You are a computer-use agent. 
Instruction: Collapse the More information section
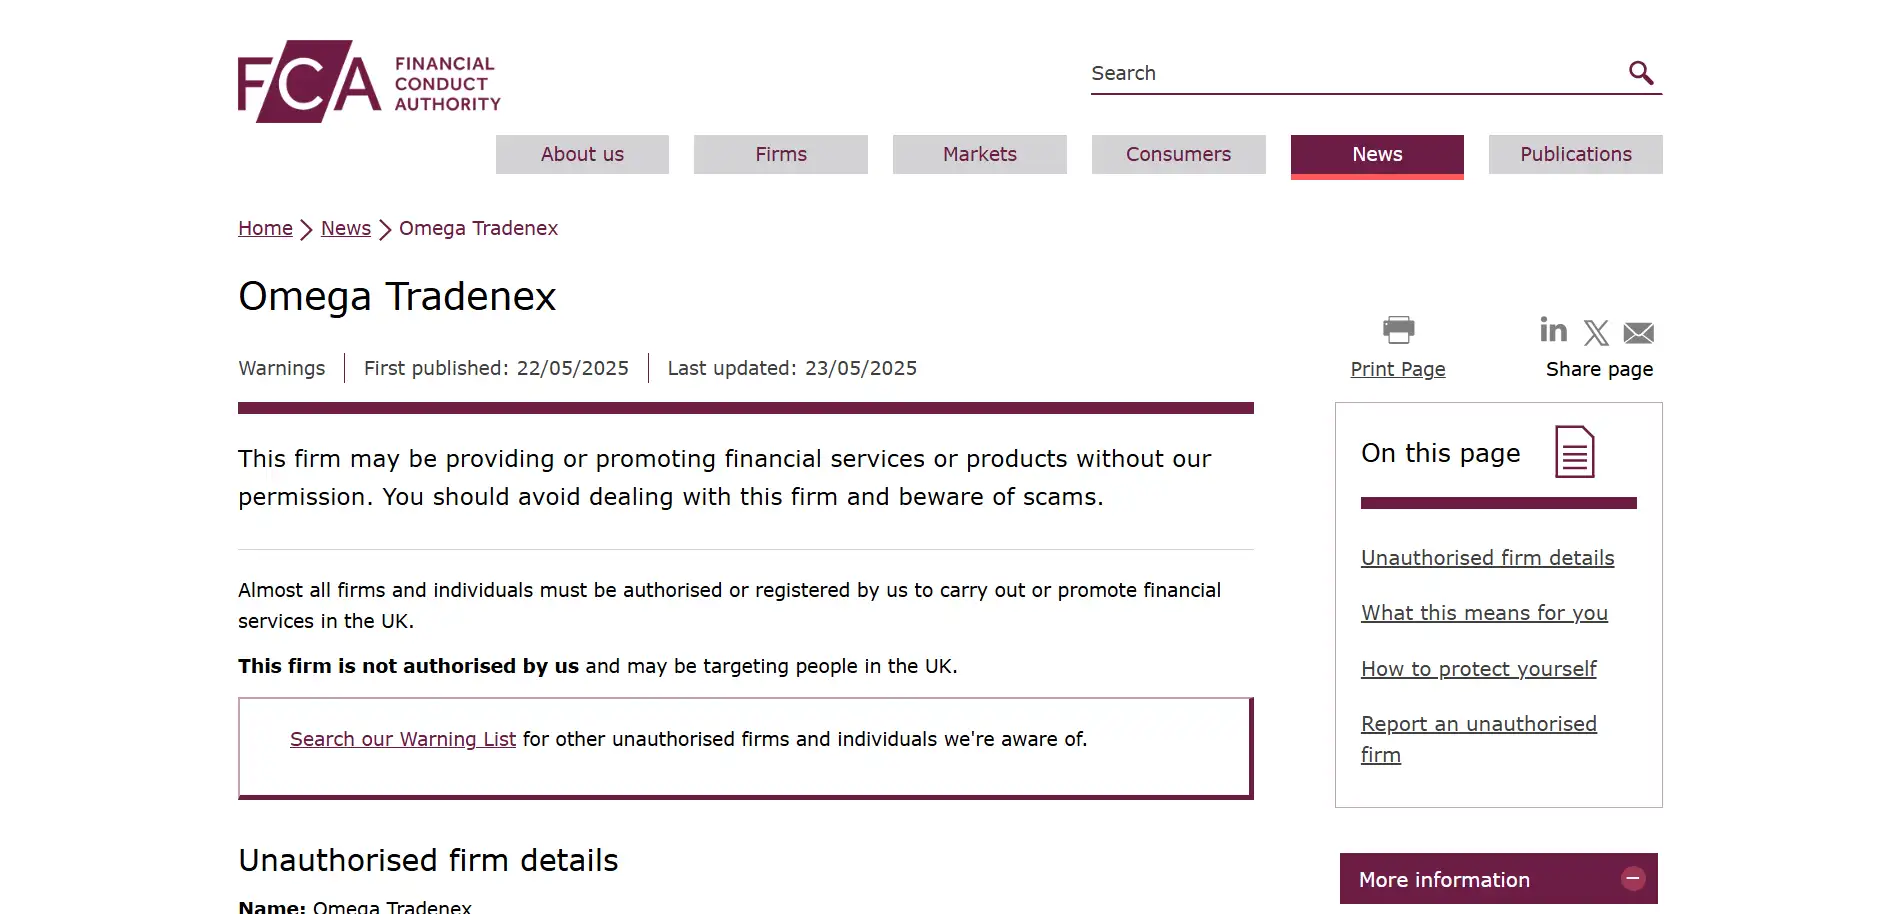tap(1632, 879)
